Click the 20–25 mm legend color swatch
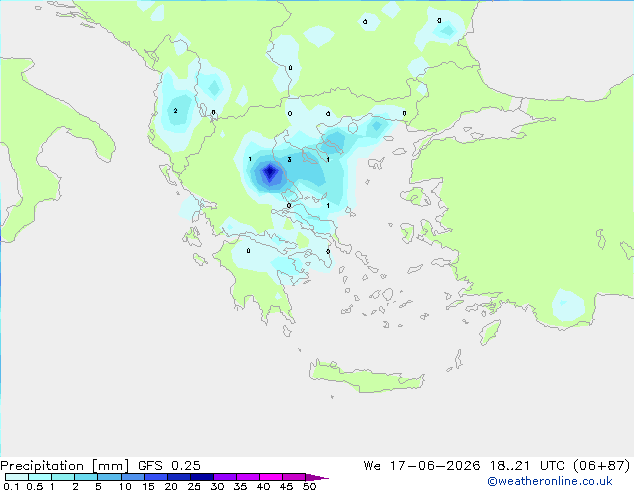This screenshot has width=634, height=490. (179, 477)
